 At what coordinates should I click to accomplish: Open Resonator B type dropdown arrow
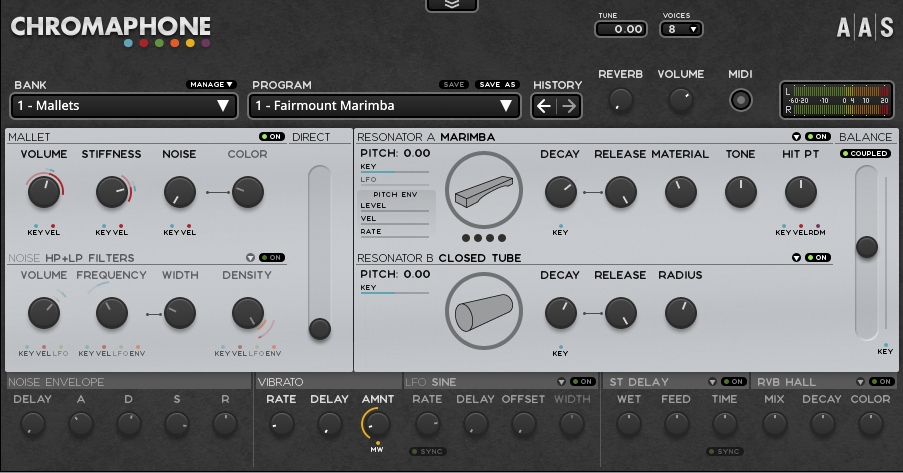pos(796,258)
